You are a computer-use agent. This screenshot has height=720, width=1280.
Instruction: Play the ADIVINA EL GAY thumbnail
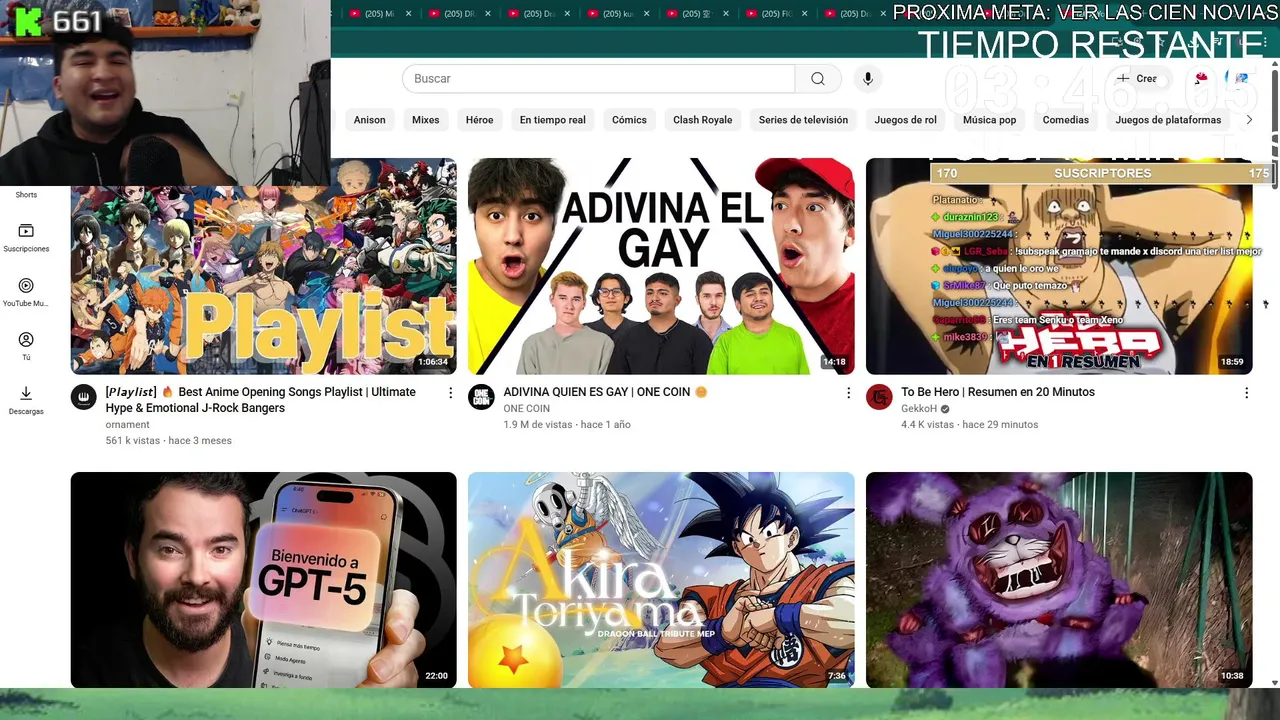click(x=661, y=266)
